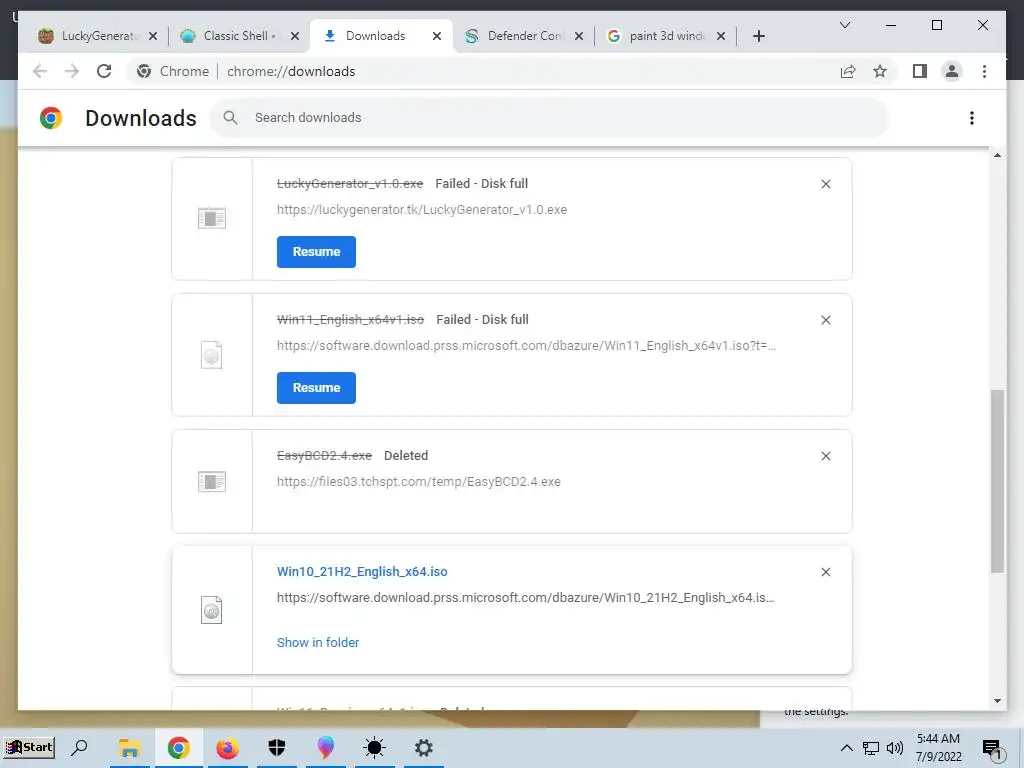Click Show in folder for Win10 ISO
1024x768 pixels.
pos(317,643)
